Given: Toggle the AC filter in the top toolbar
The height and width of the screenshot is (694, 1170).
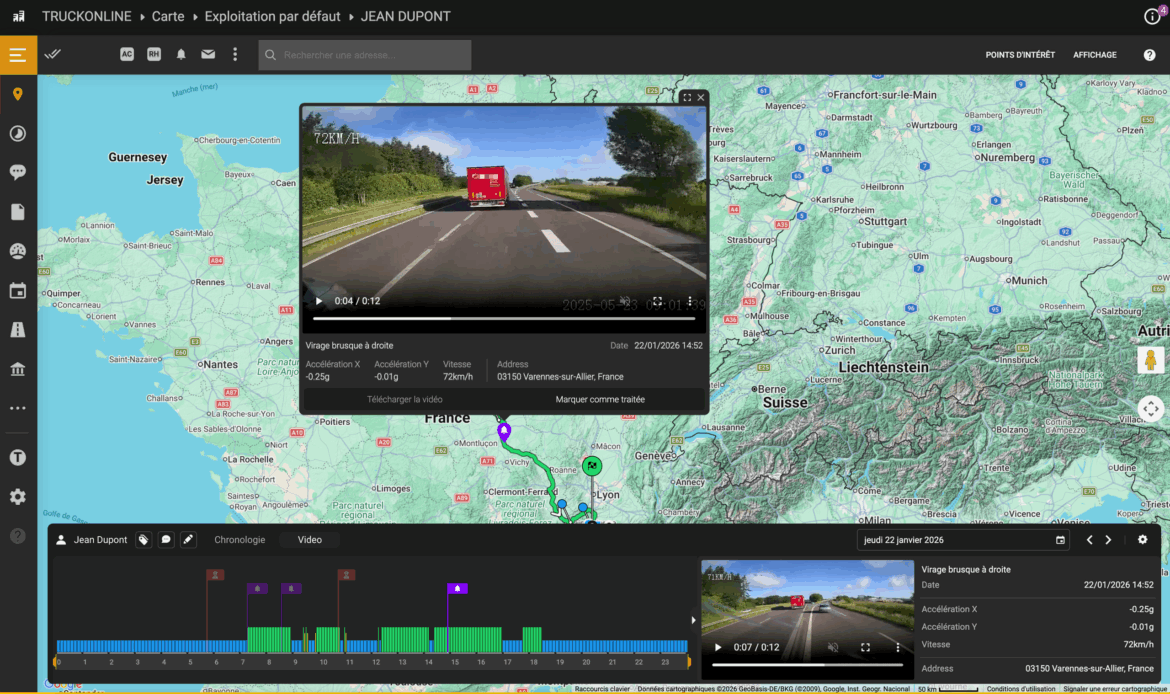Looking at the screenshot, I should point(127,55).
